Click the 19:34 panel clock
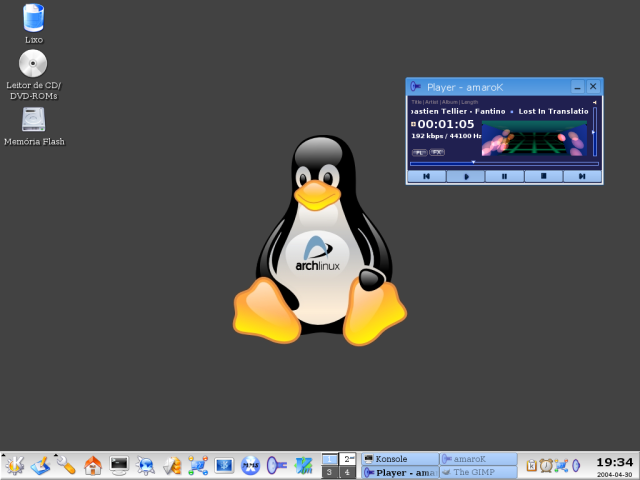The image size is (640, 480). coord(614,462)
